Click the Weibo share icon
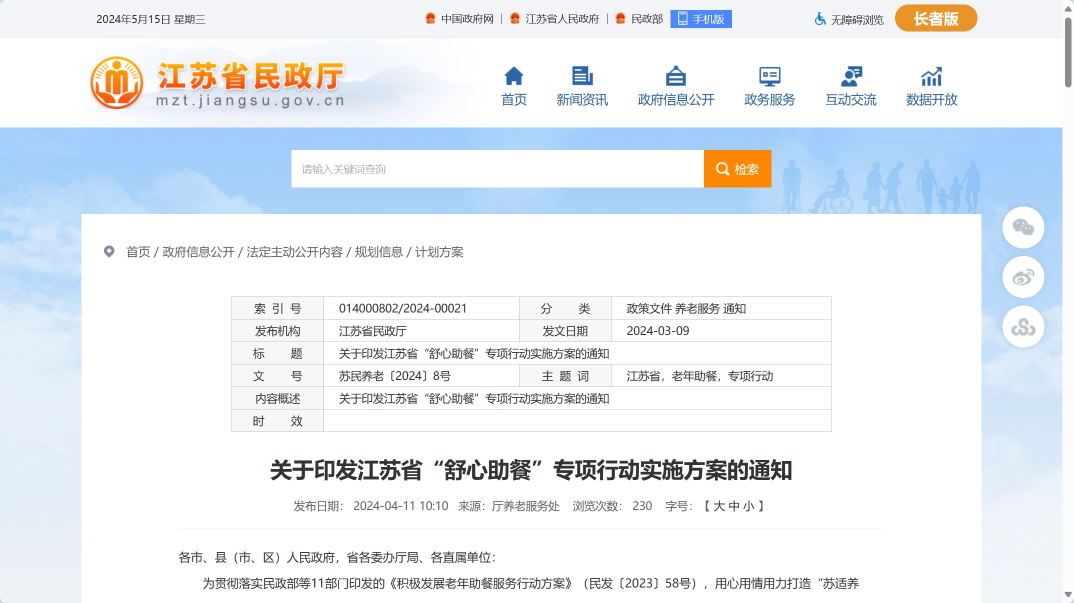 click(1023, 277)
